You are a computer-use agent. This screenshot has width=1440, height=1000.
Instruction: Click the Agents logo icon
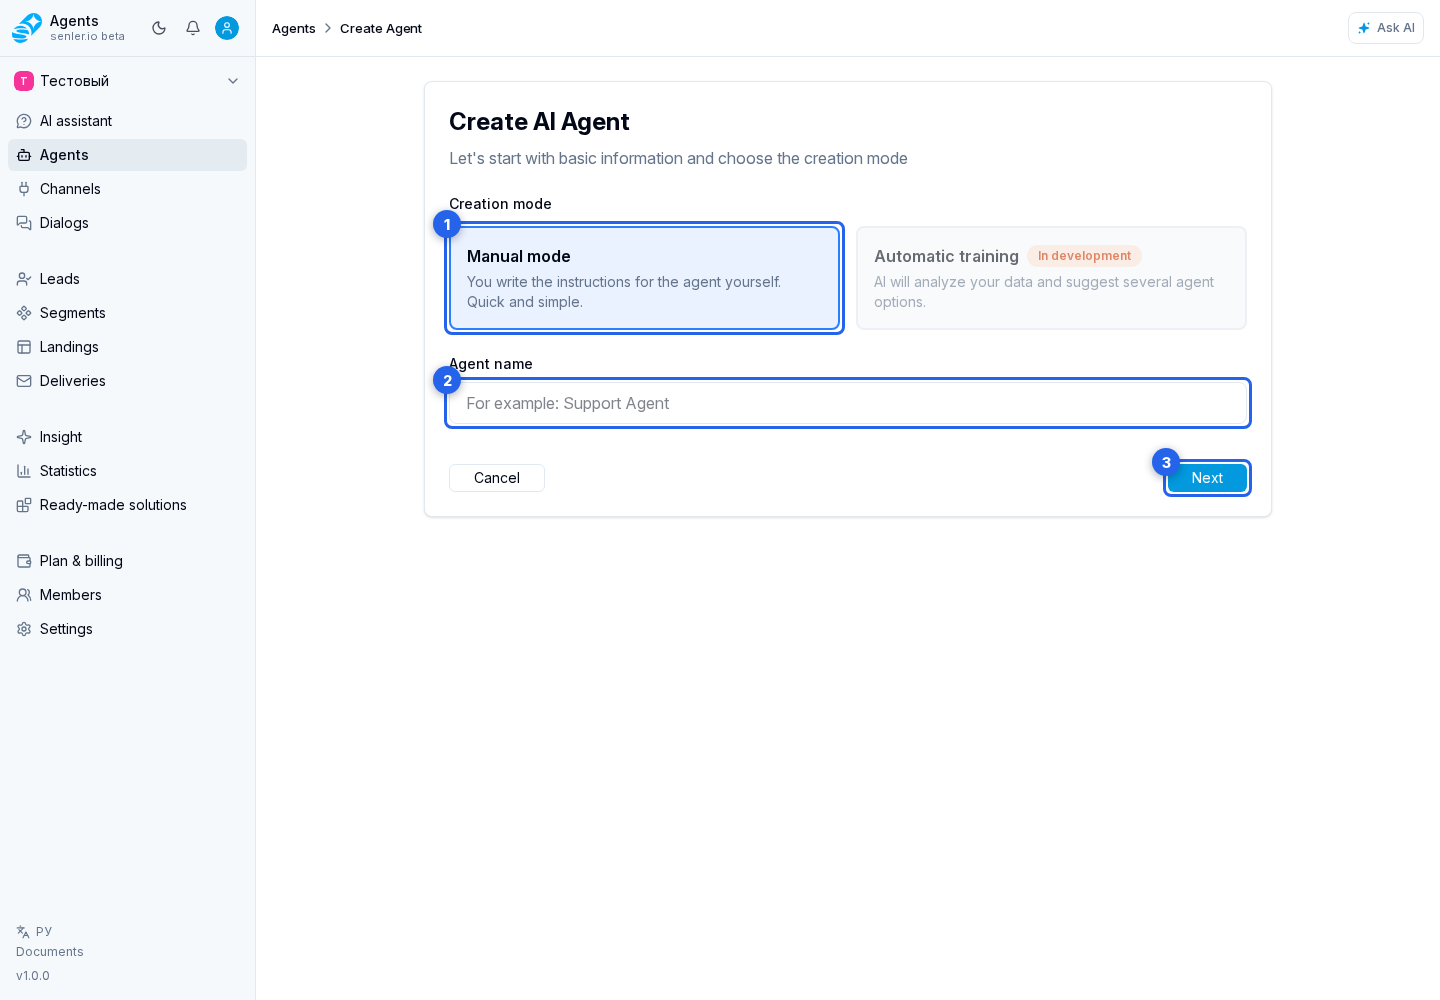point(27,28)
